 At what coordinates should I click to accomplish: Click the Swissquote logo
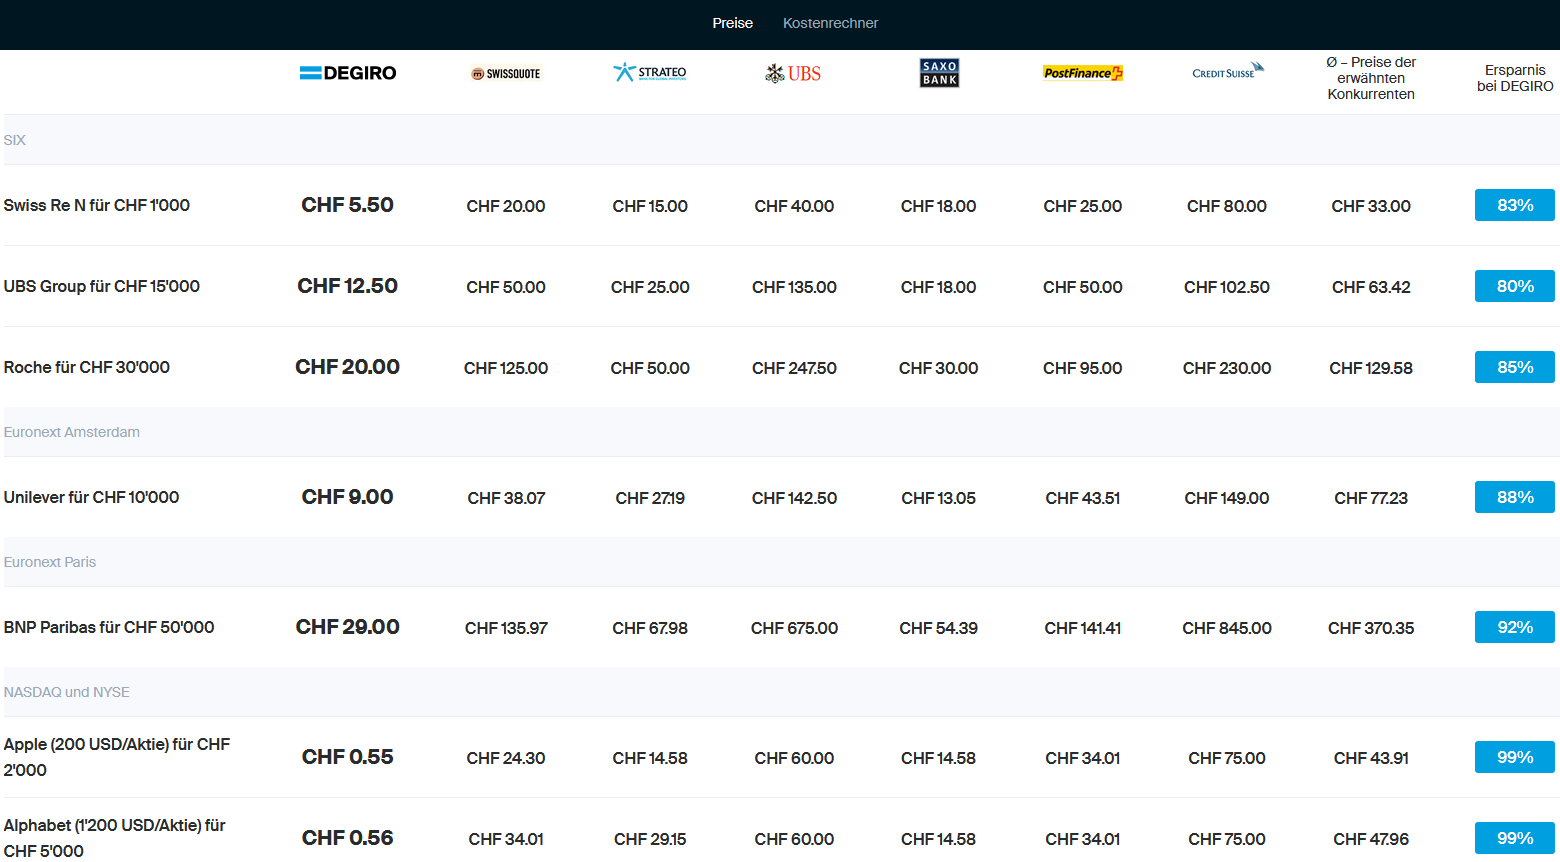(506, 74)
